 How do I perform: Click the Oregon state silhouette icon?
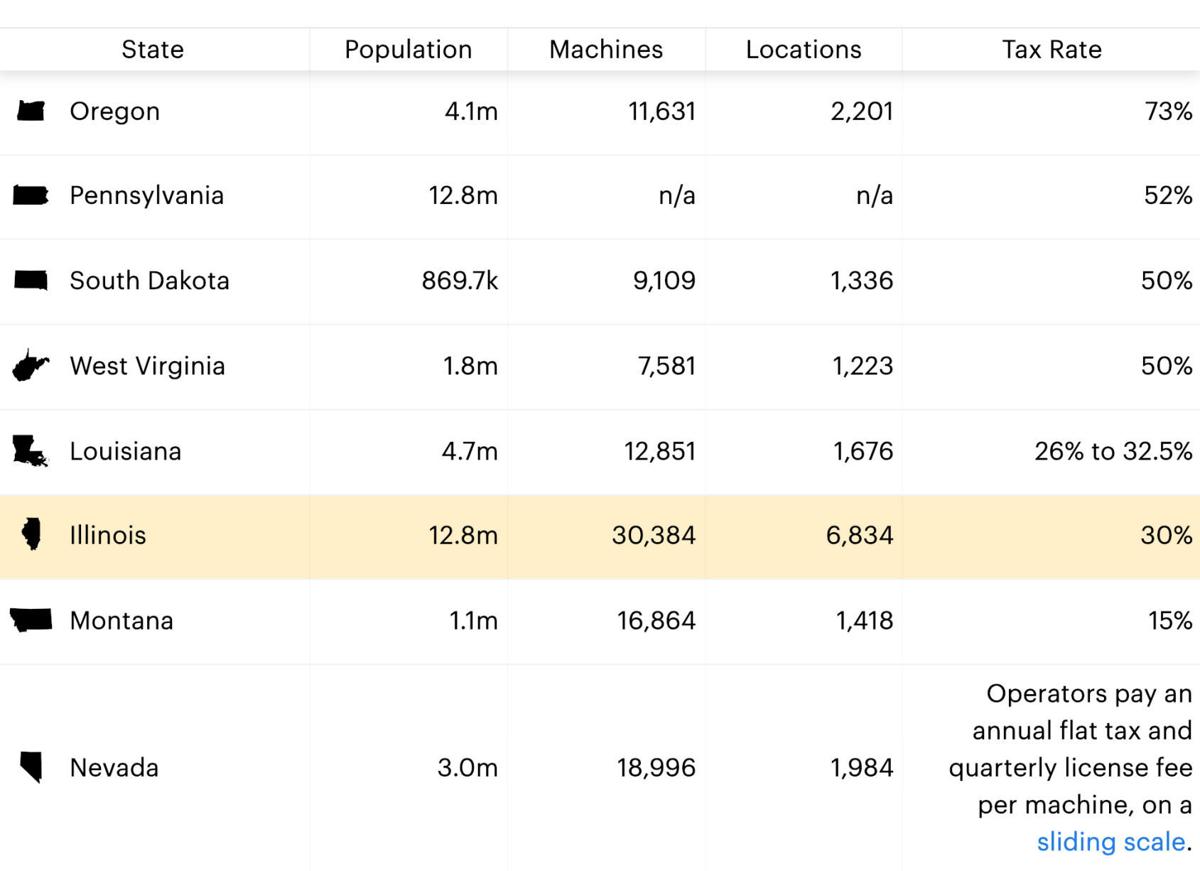coord(31,112)
